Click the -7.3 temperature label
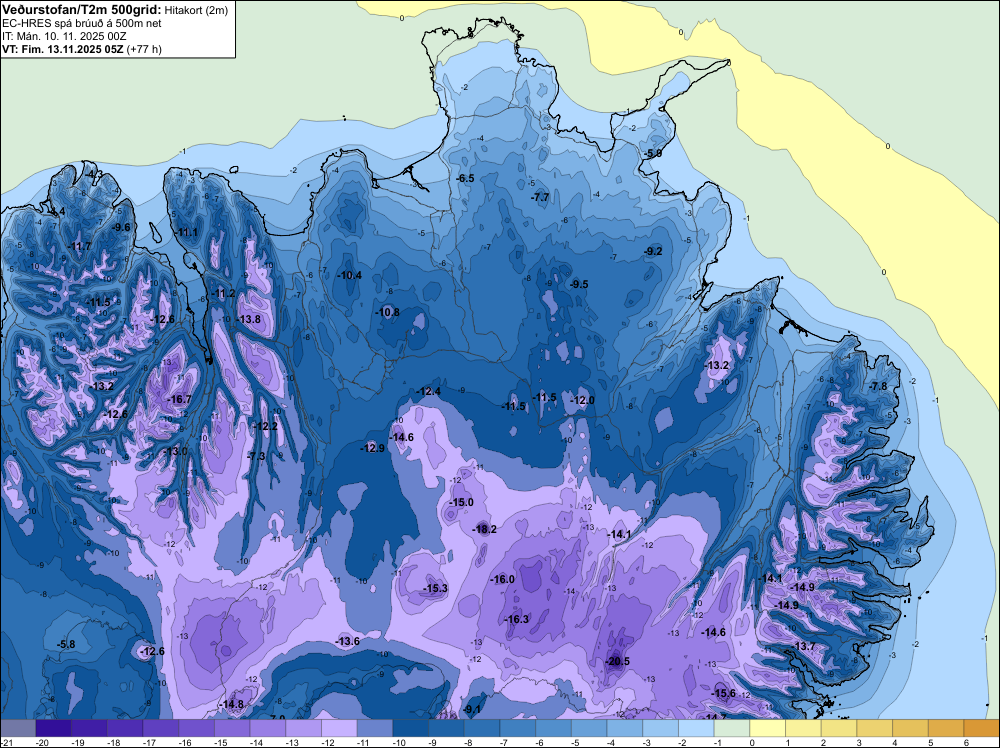This screenshot has width=1000, height=748. (x=256, y=456)
